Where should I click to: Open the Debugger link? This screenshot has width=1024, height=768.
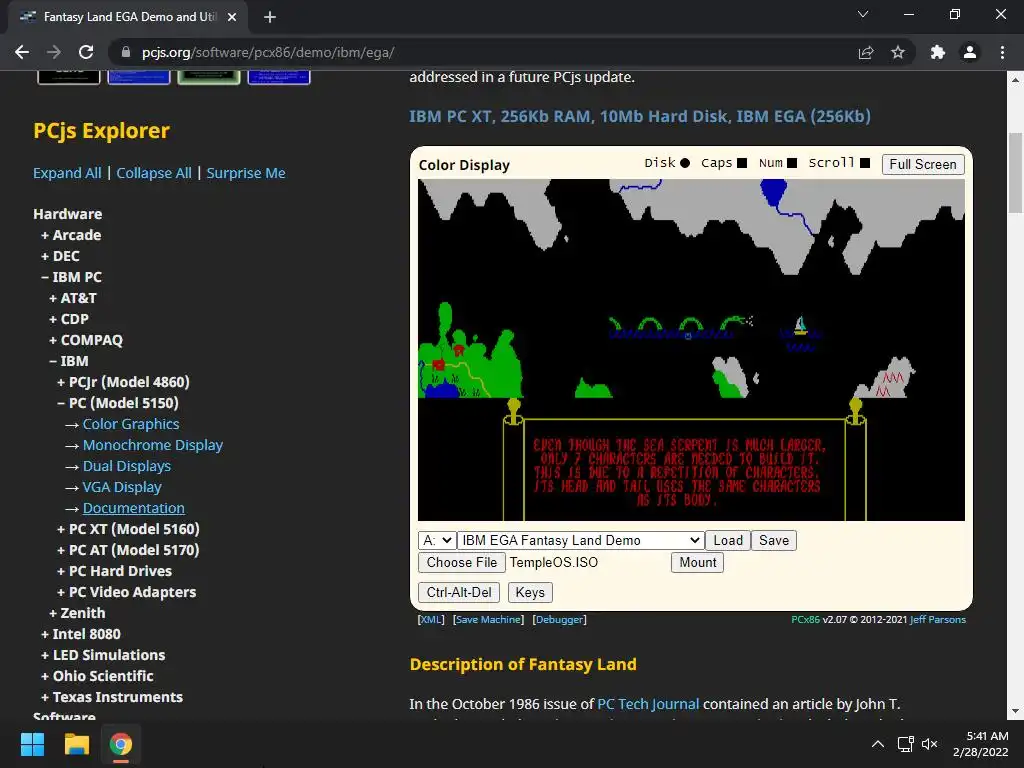[x=560, y=619]
